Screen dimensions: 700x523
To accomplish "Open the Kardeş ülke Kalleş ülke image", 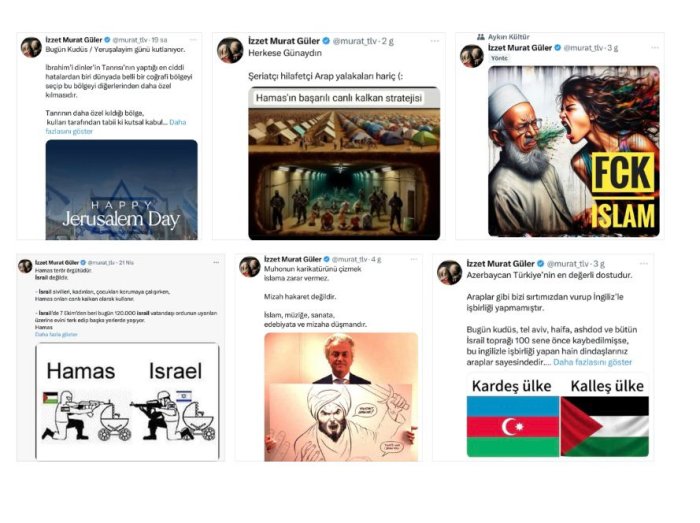I will 558,416.
